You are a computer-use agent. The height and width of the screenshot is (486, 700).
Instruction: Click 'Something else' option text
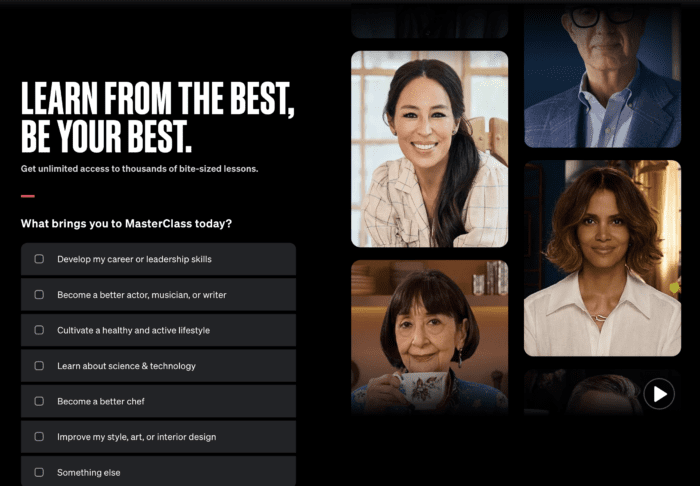tap(88, 473)
